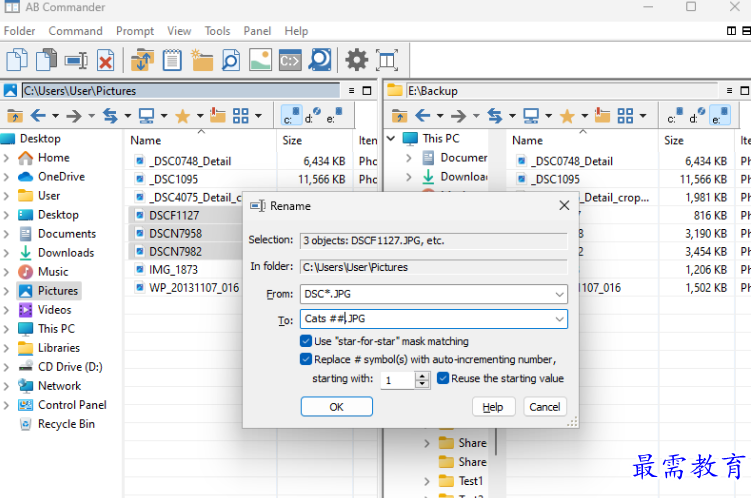Open the Folder menu
The height and width of the screenshot is (498, 754).
(19, 31)
